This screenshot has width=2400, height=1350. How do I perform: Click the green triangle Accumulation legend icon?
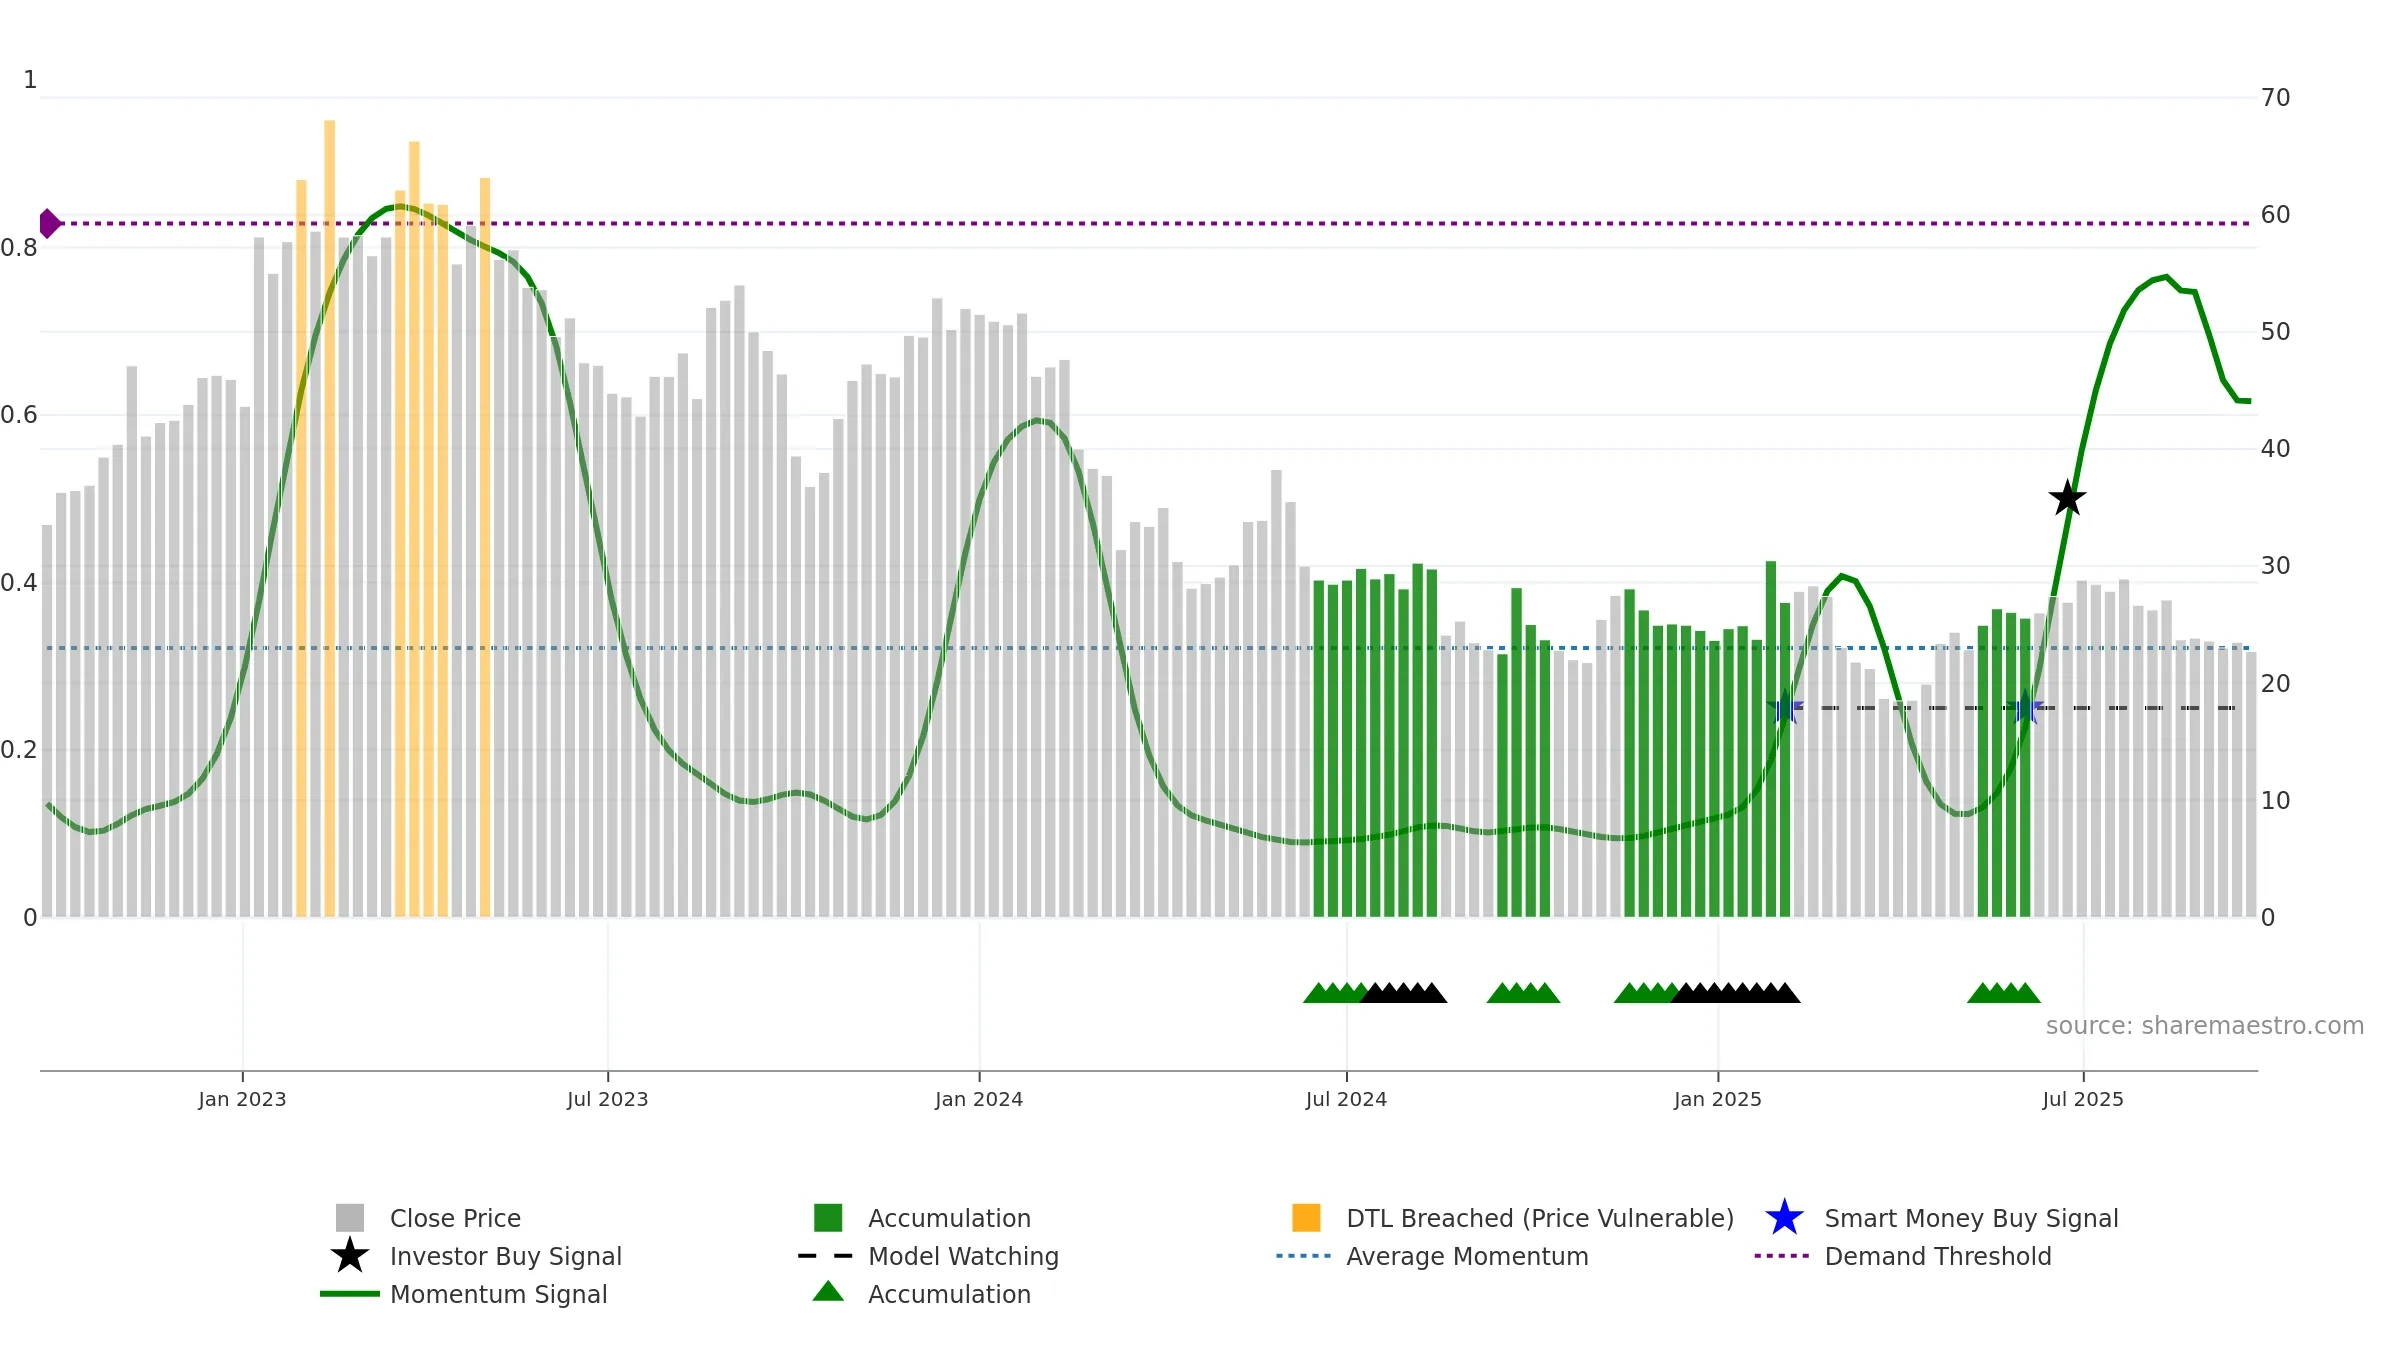click(x=828, y=1292)
